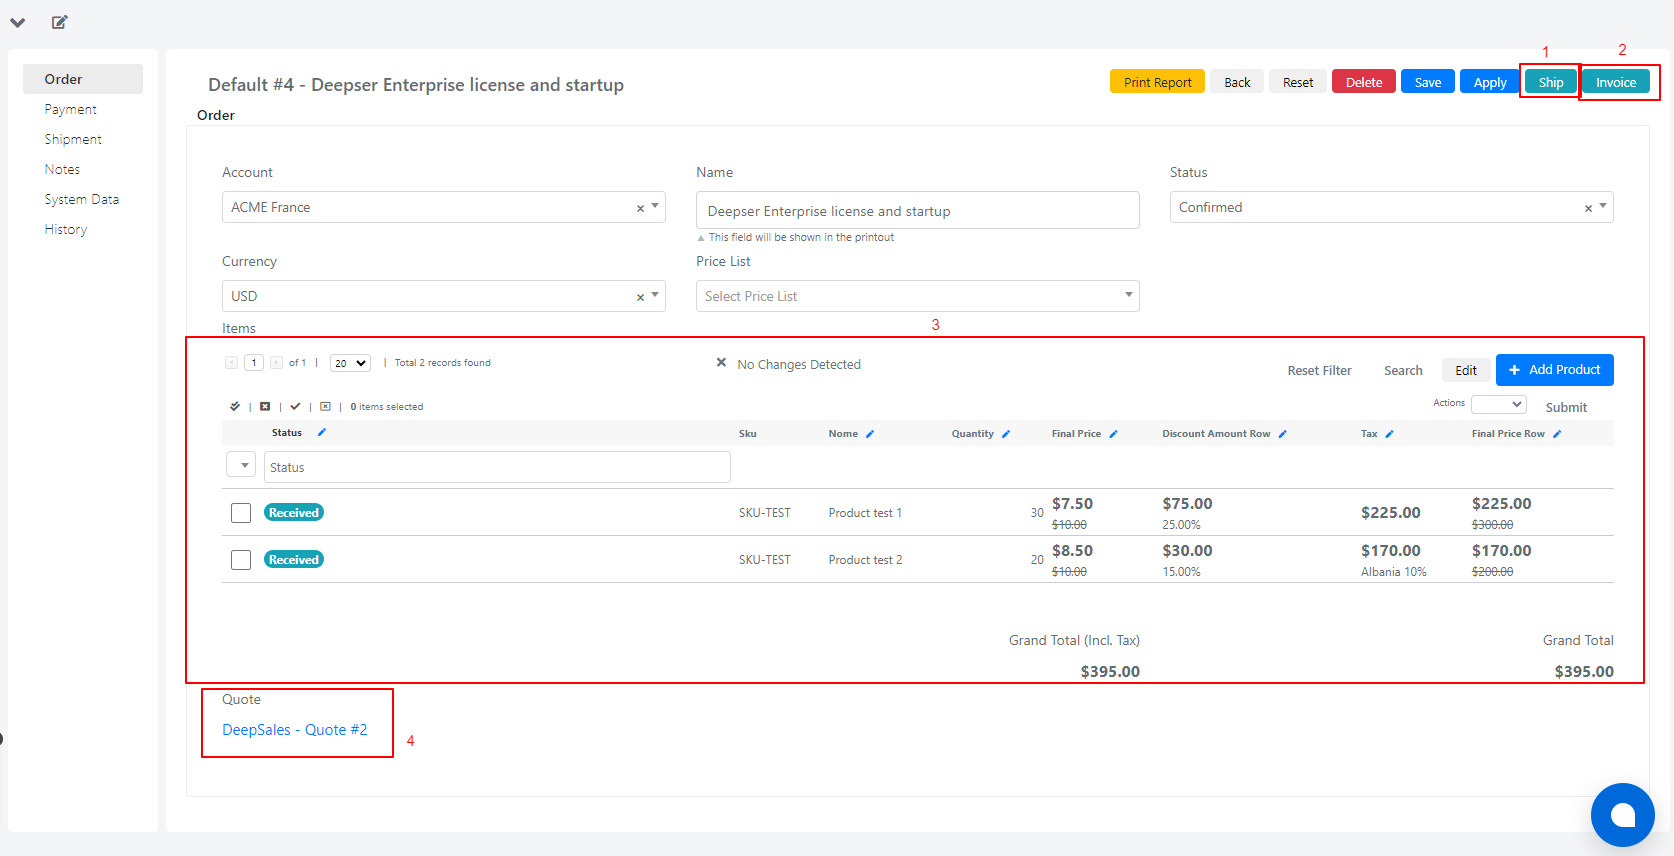Image resolution: width=1674 pixels, height=856 pixels.
Task: Click the Apply button
Action: click(x=1490, y=82)
